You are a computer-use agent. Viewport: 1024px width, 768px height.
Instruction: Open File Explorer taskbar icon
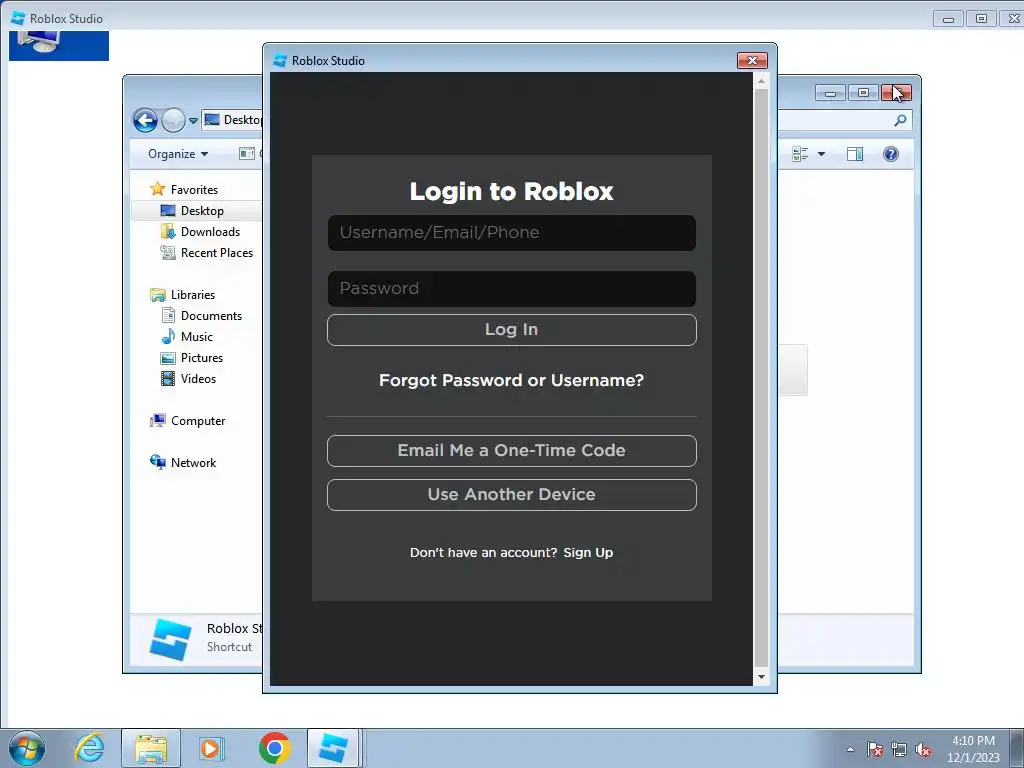point(151,748)
